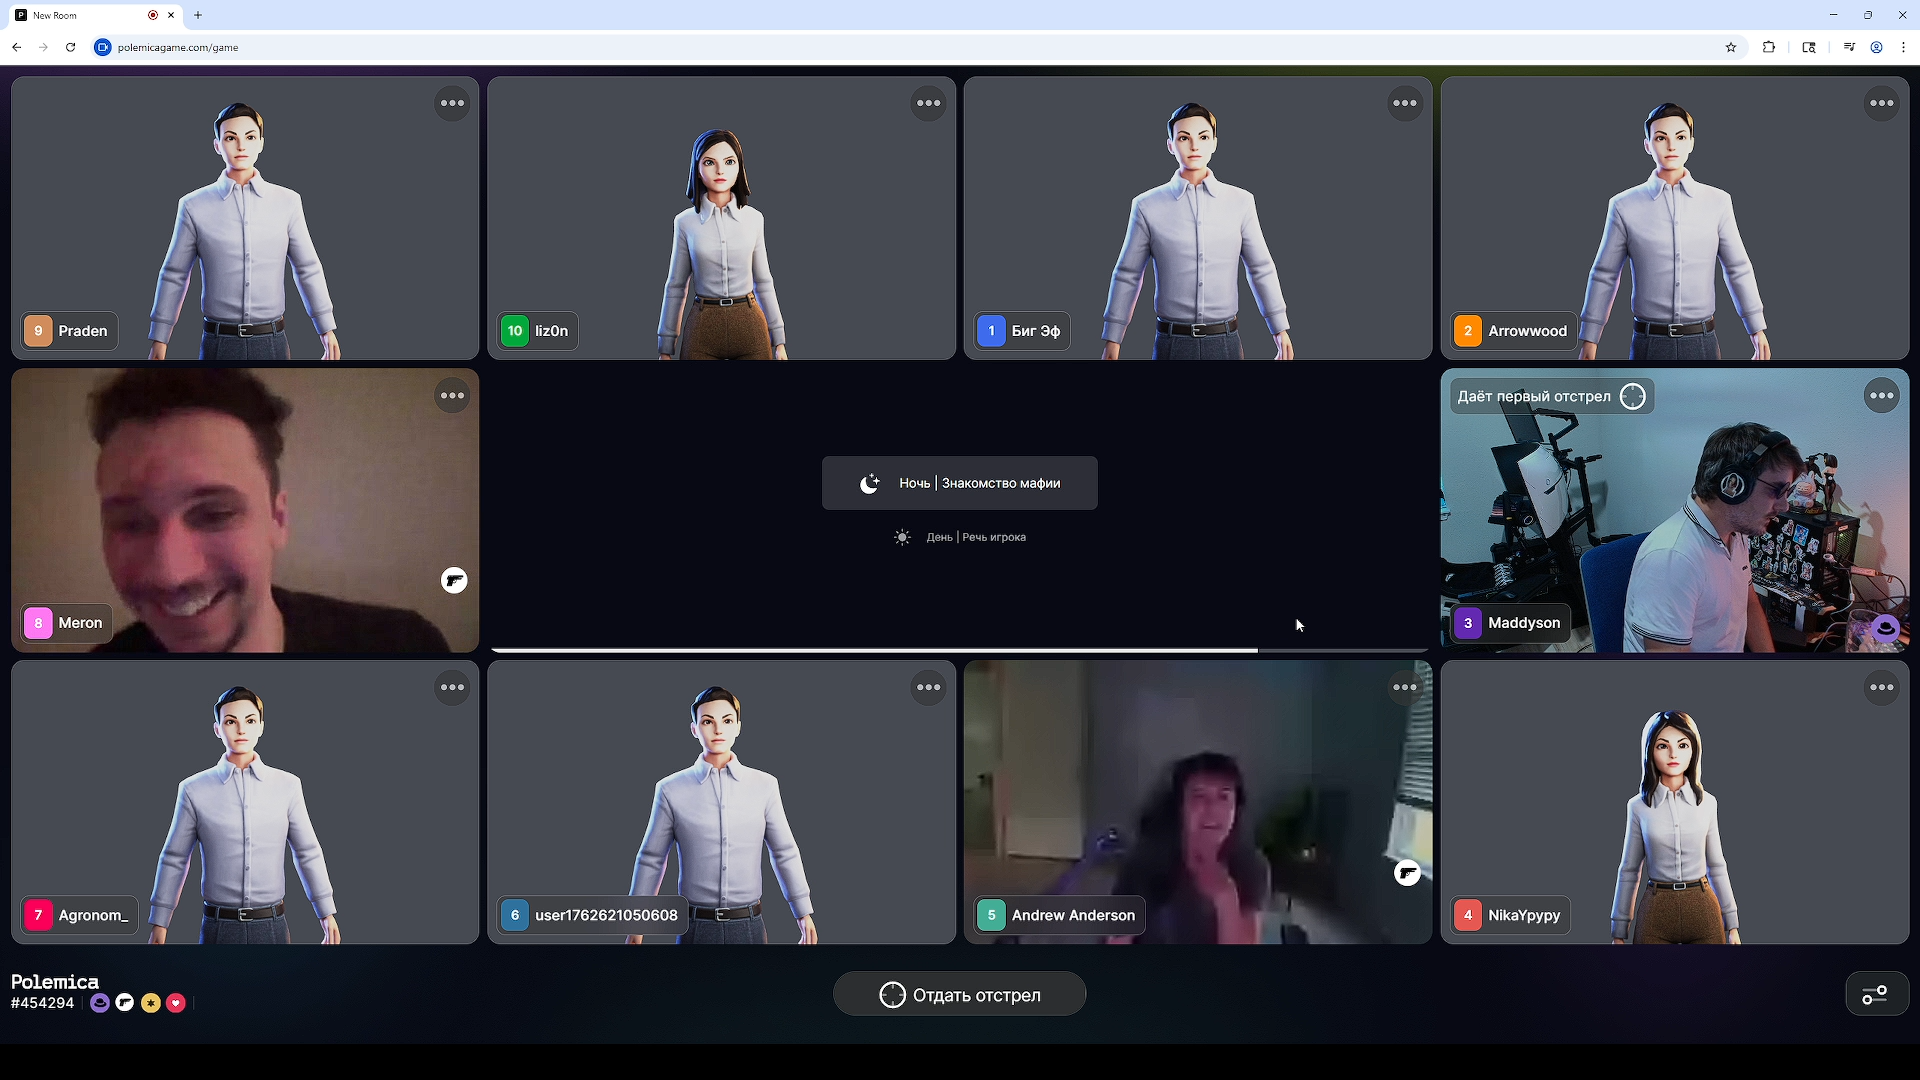Click gun icon on Andrew Anderson's video
The image size is (1920, 1080).
coord(1407,873)
